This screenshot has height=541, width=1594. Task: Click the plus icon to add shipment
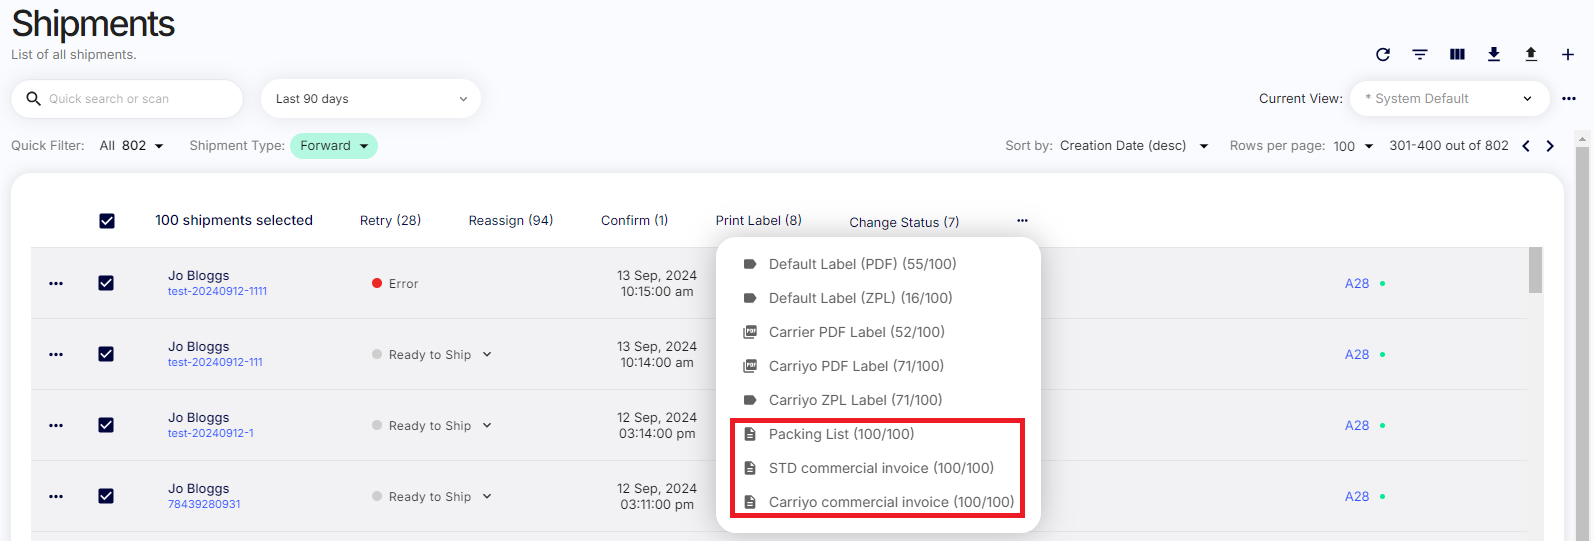pyautogui.click(x=1568, y=55)
